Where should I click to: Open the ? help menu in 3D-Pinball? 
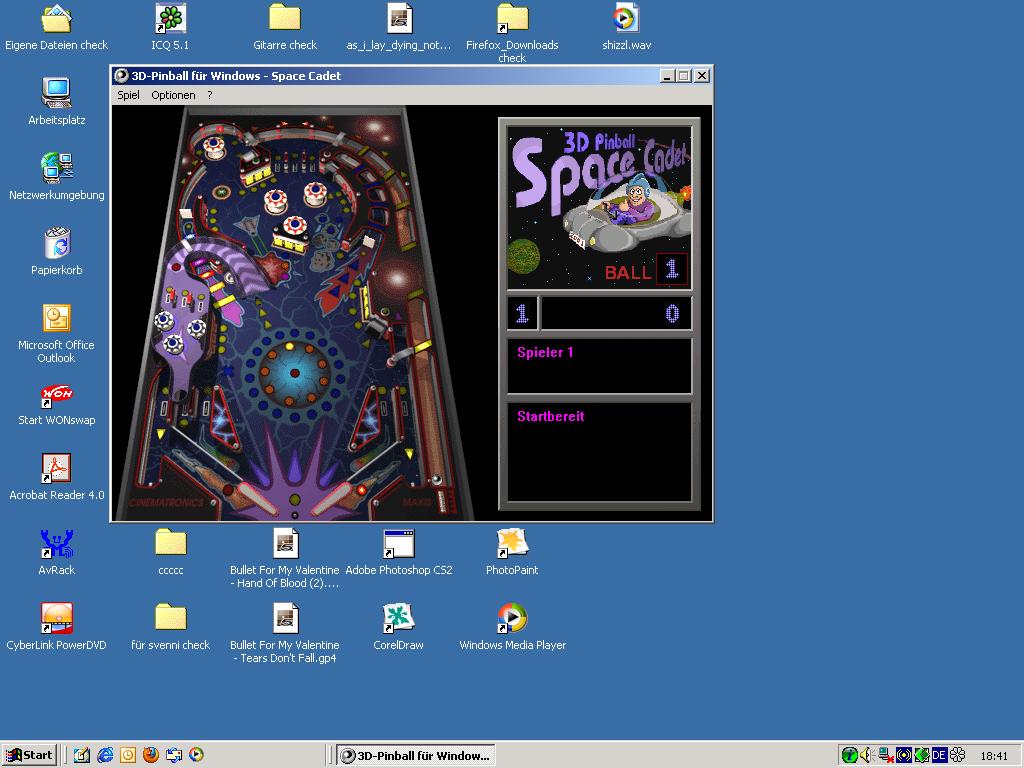[210, 95]
